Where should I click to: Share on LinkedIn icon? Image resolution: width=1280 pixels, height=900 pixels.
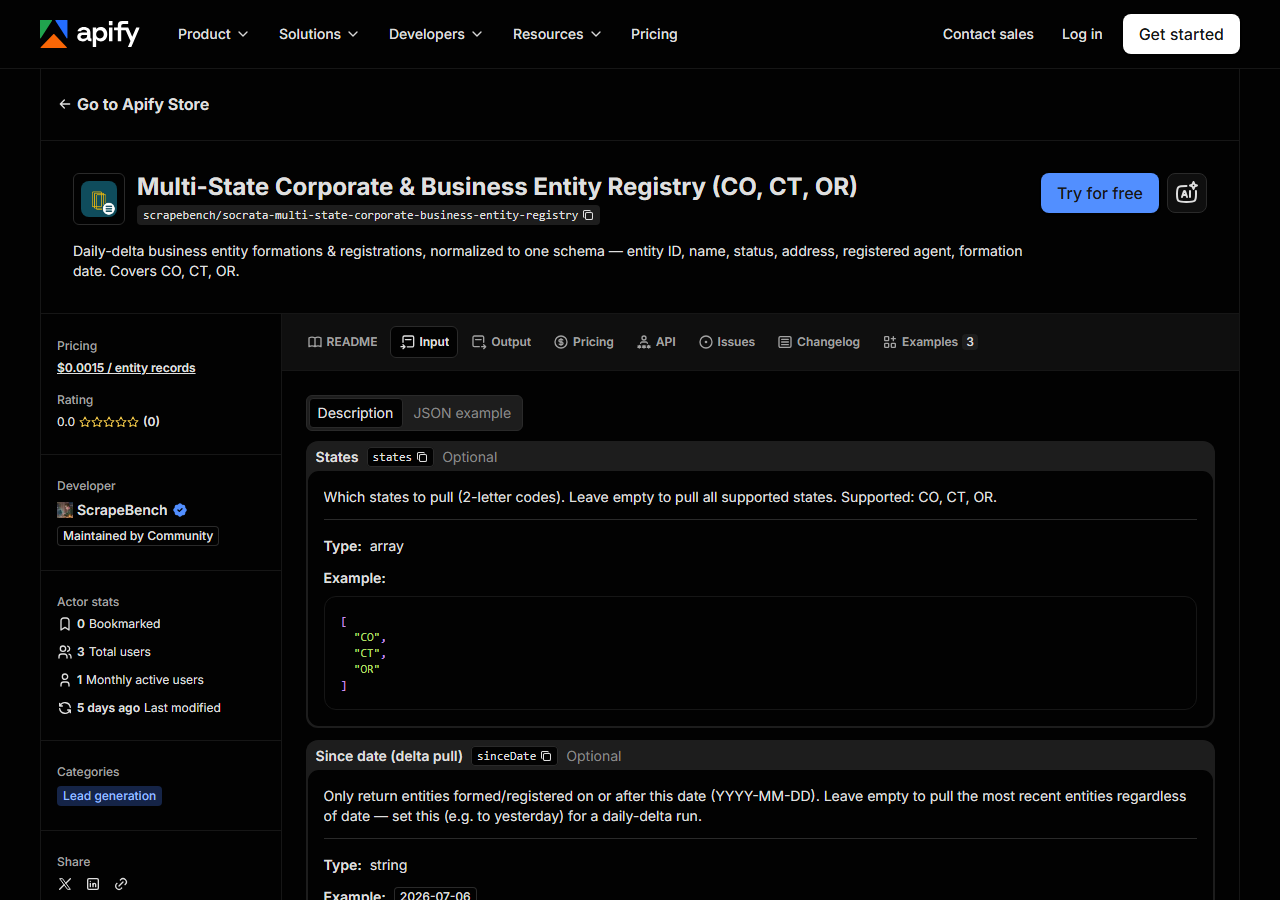[x=93, y=884]
